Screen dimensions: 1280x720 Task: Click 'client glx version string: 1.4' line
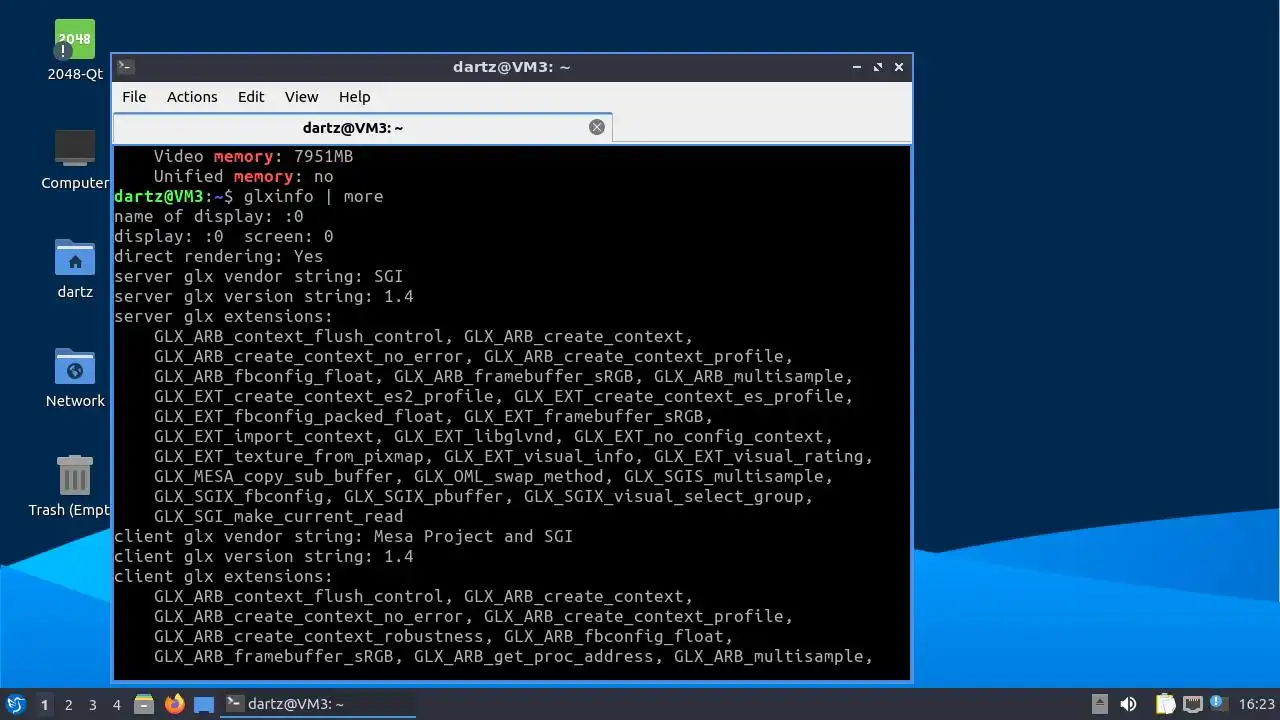click(264, 556)
